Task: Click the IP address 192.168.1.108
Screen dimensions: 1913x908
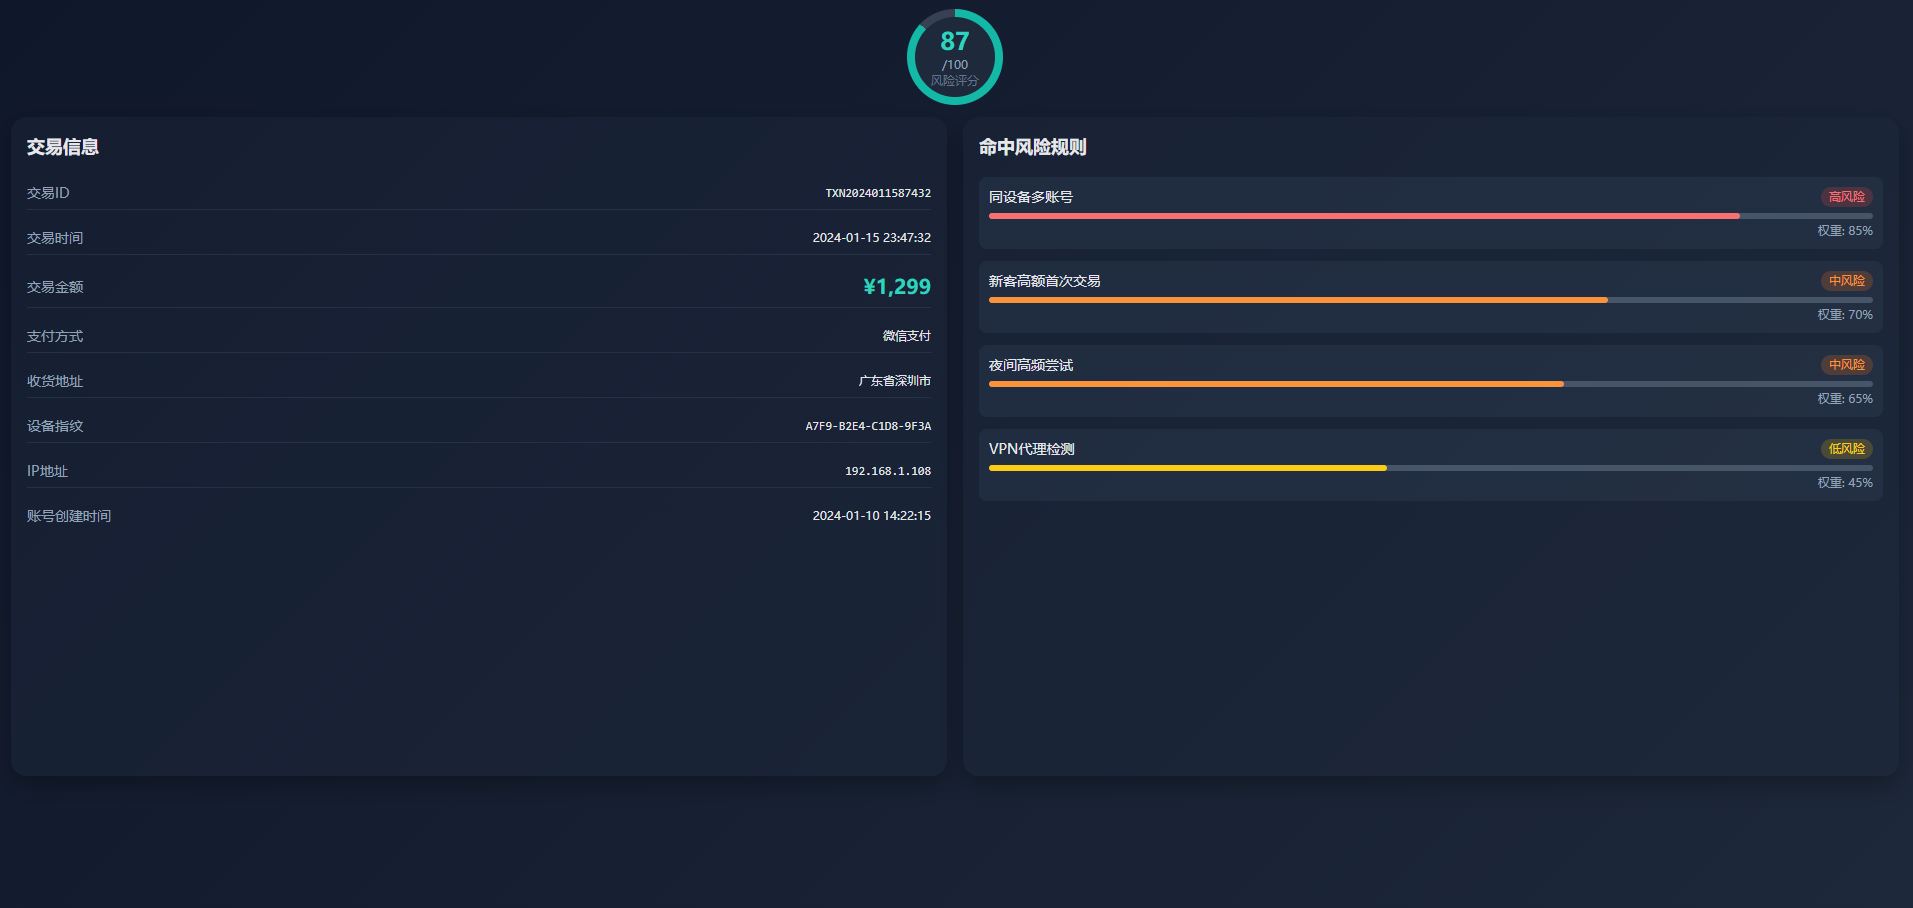Action: click(887, 471)
